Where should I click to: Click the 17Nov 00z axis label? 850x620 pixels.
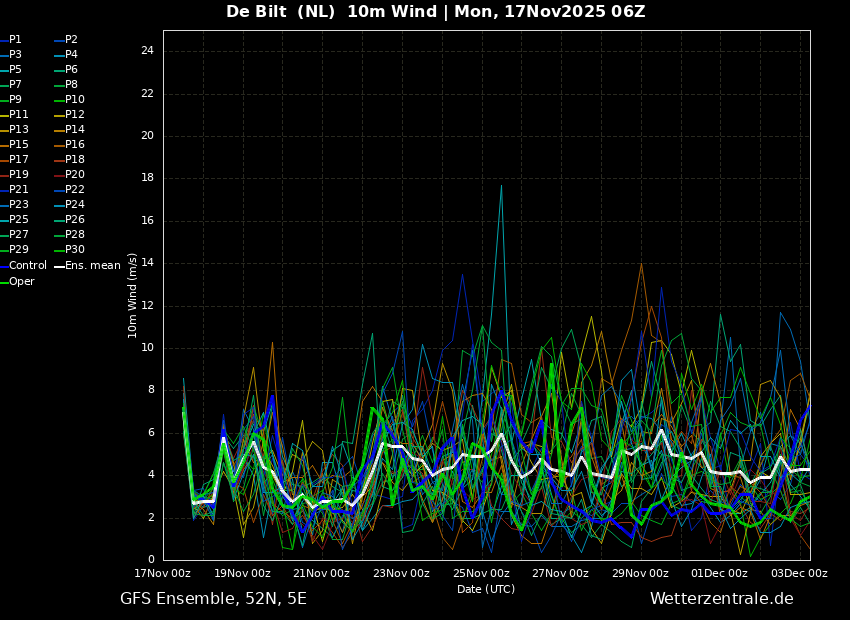click(x=163, y=573)
